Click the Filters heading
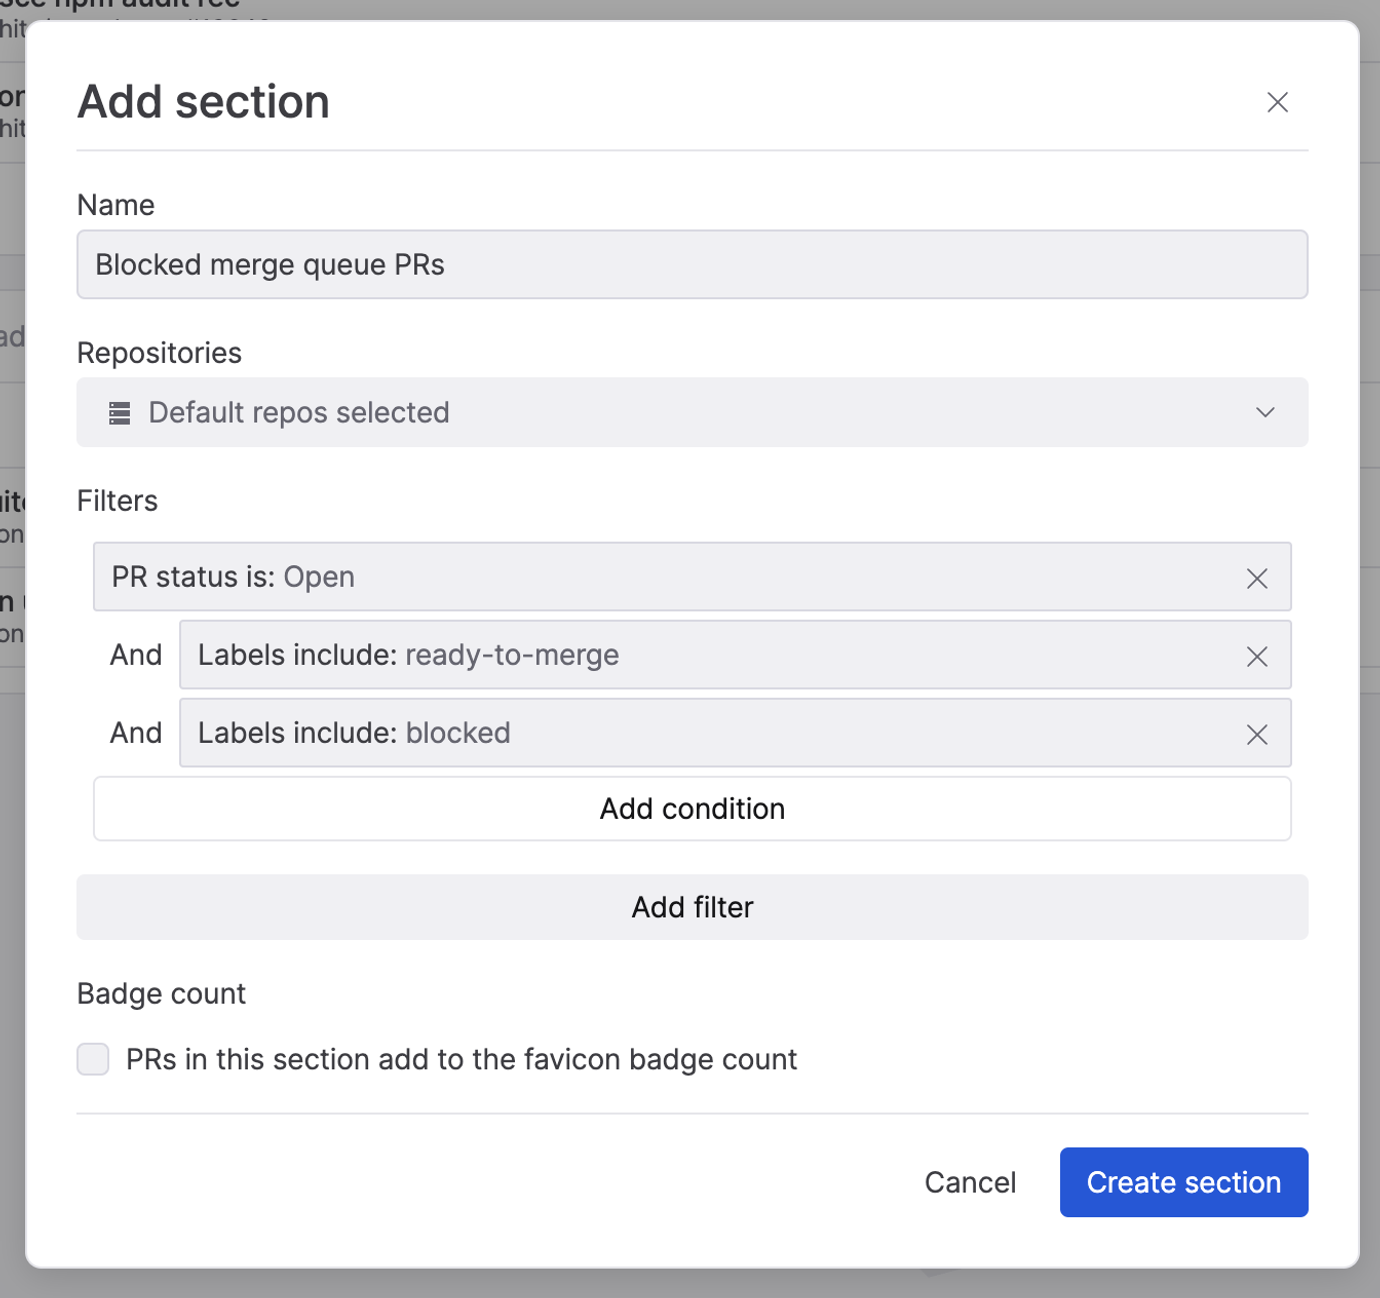This screenshot has width=1380, height=1298. pos(117,500)
